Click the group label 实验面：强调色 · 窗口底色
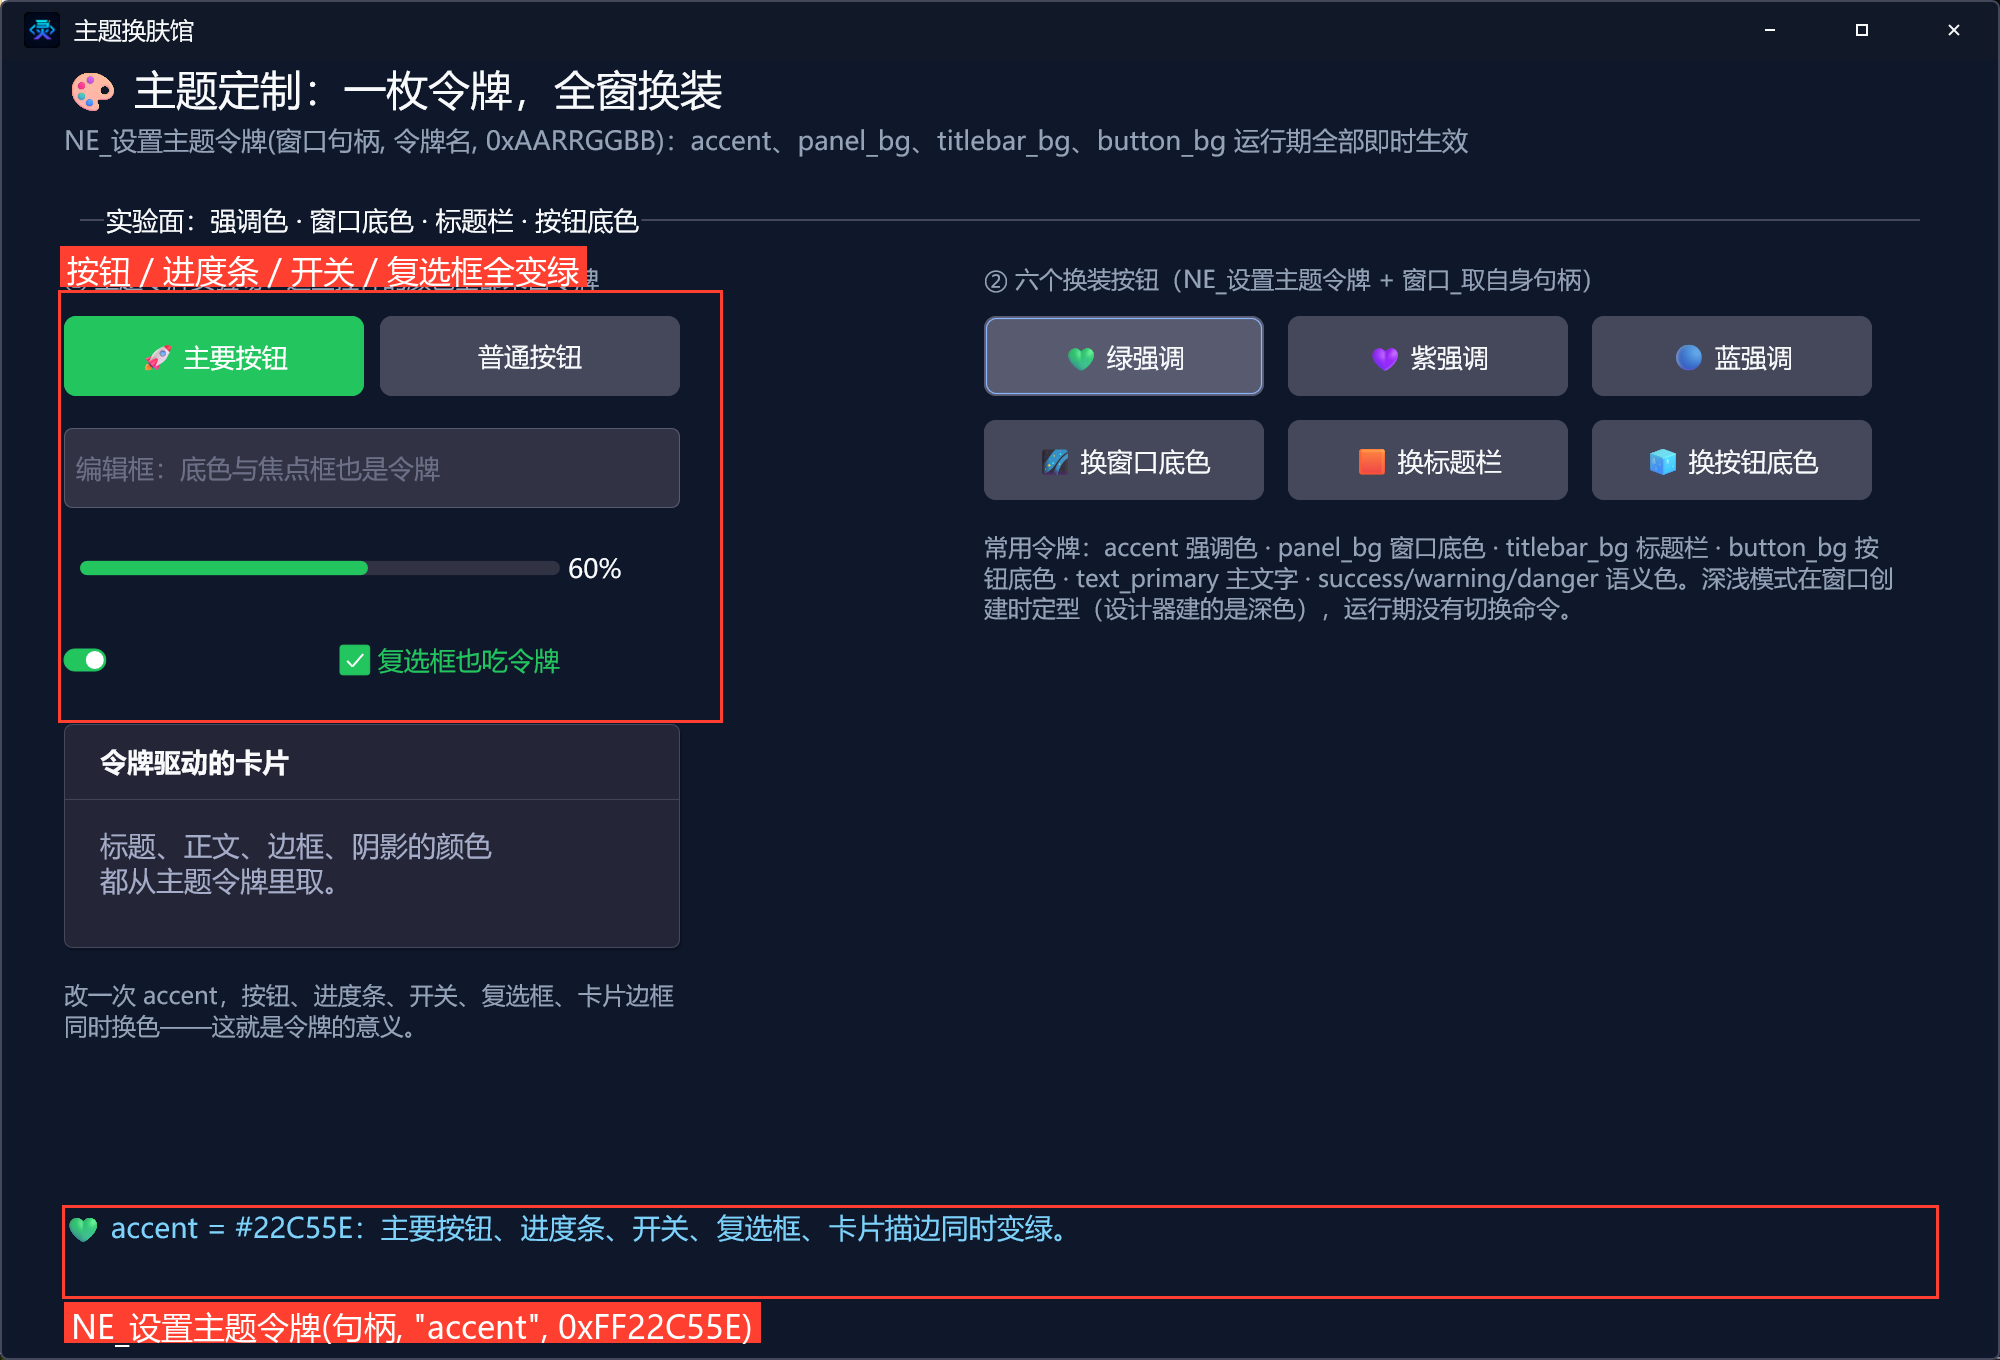The height and width of the screenshot is (1360, 2000). pos(372,221)
